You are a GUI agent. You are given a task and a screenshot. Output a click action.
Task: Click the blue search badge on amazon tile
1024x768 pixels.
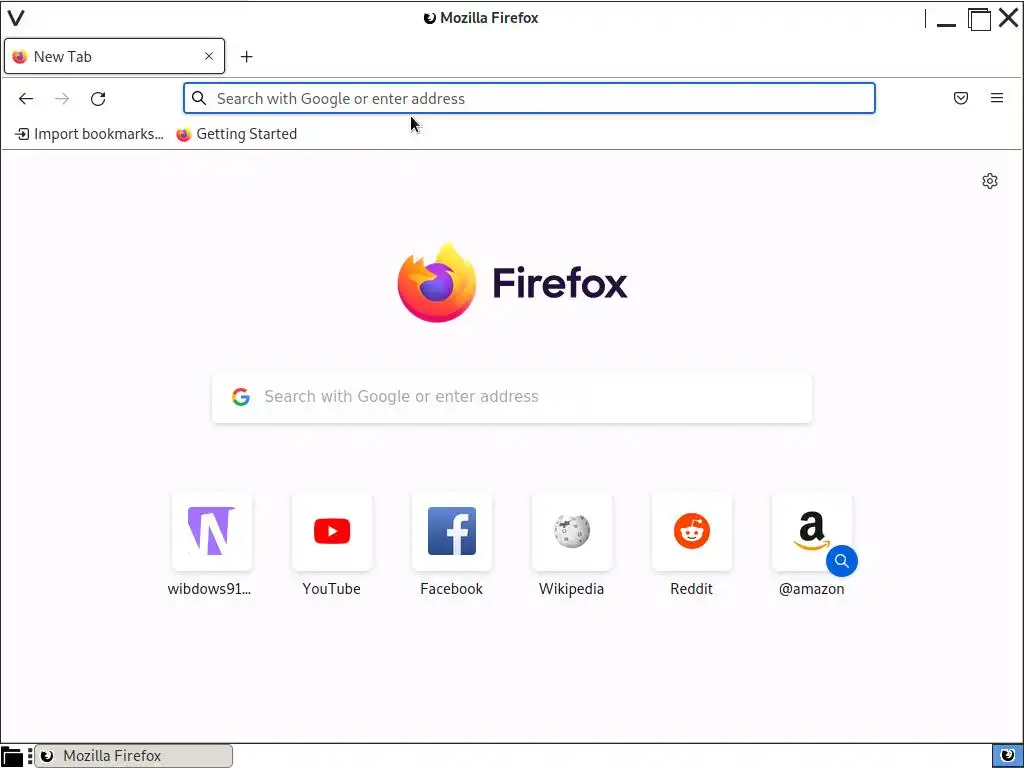[x=842, y=561]
